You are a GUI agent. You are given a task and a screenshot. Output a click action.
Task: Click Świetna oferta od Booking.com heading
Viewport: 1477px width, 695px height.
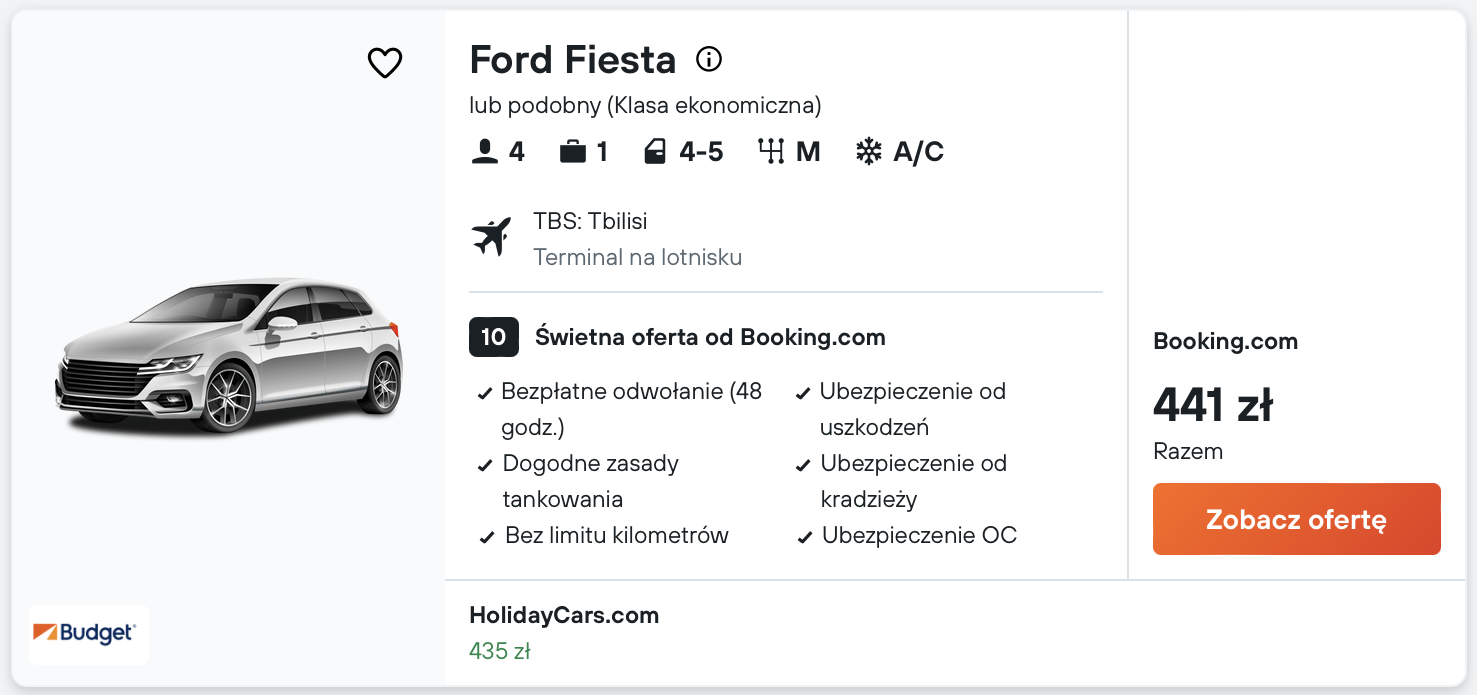(710, 337)
